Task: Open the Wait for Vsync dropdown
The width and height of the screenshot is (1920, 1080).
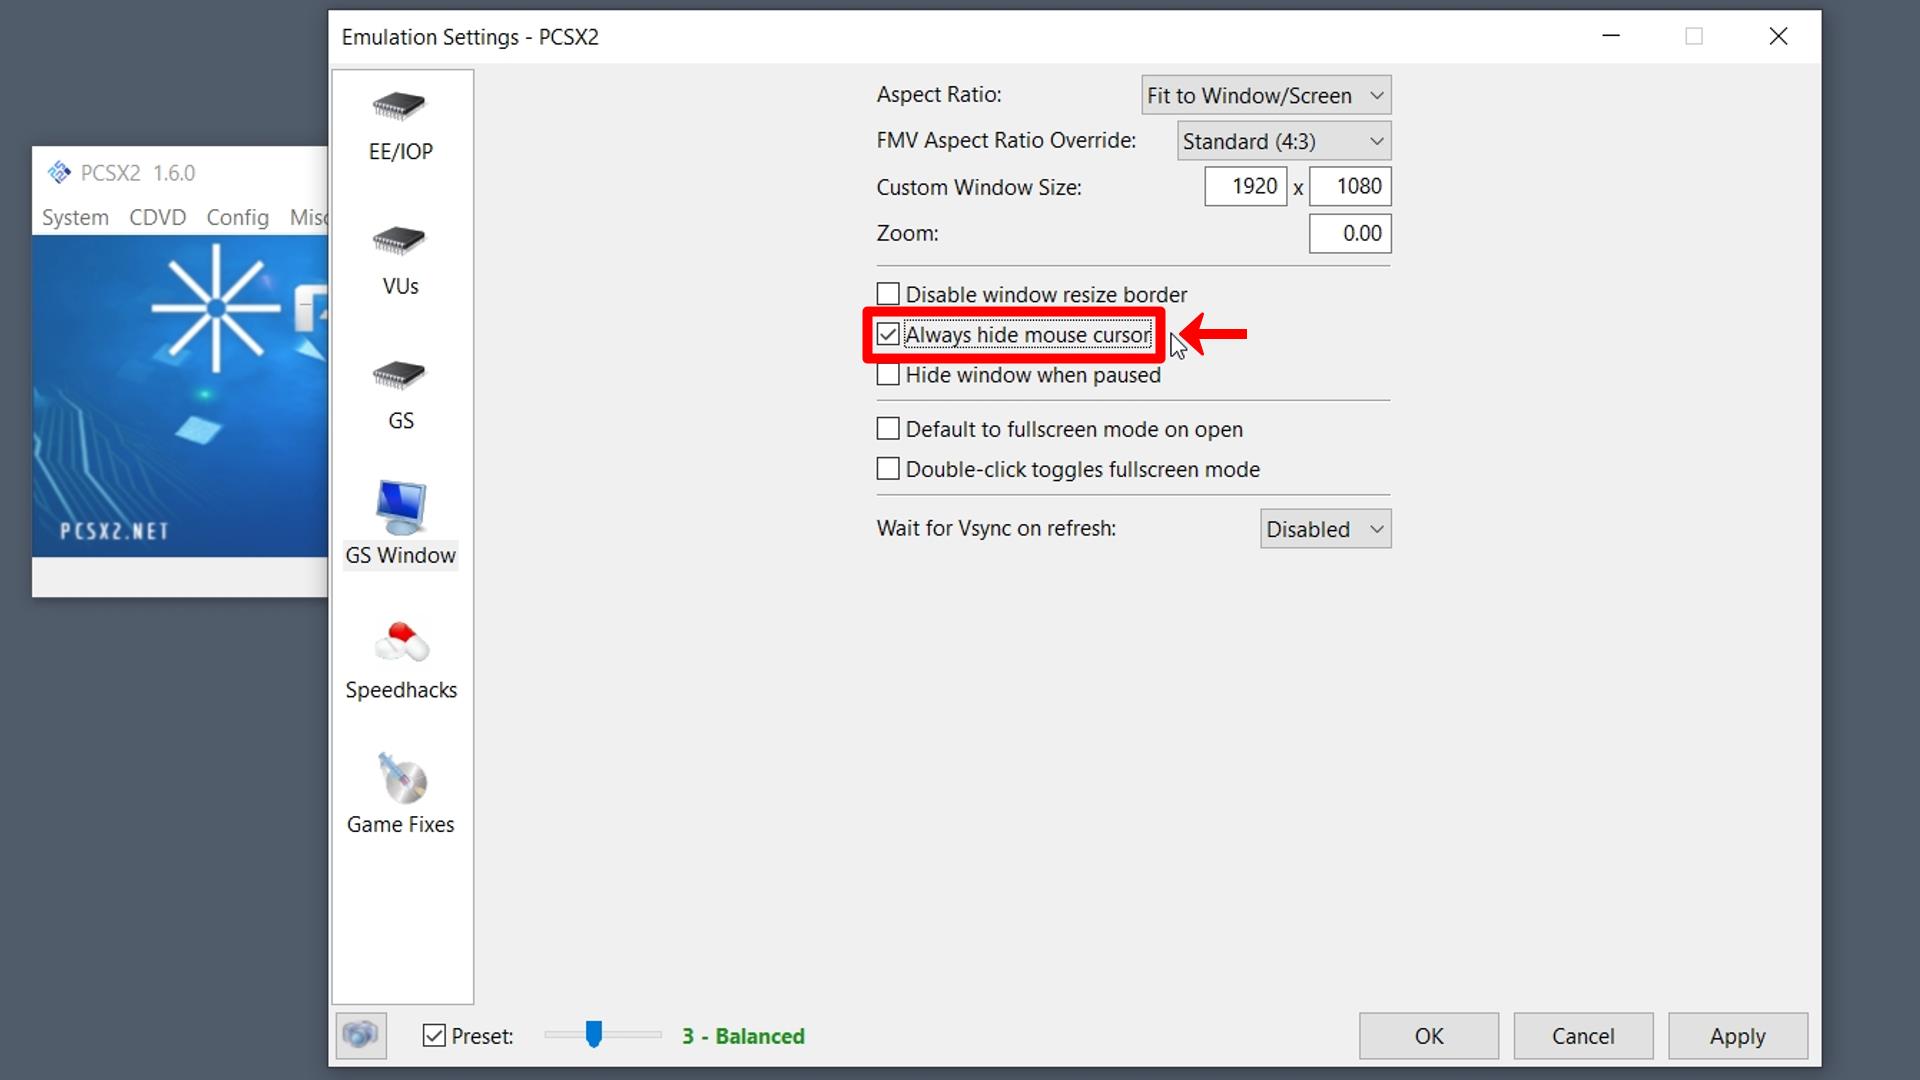Action: pos(1325,529)
